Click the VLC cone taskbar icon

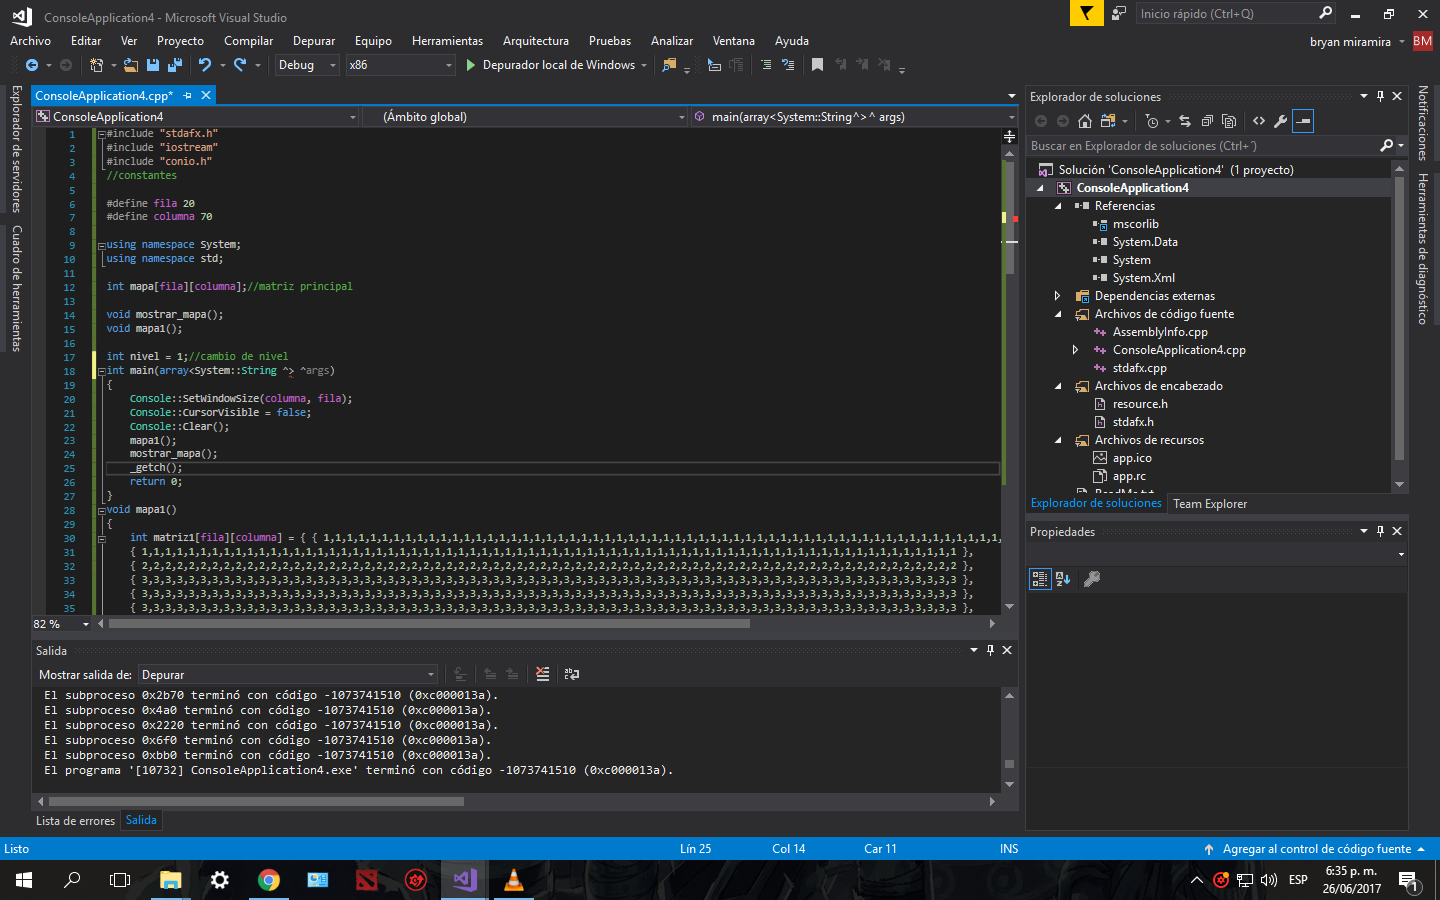(513, 880)
